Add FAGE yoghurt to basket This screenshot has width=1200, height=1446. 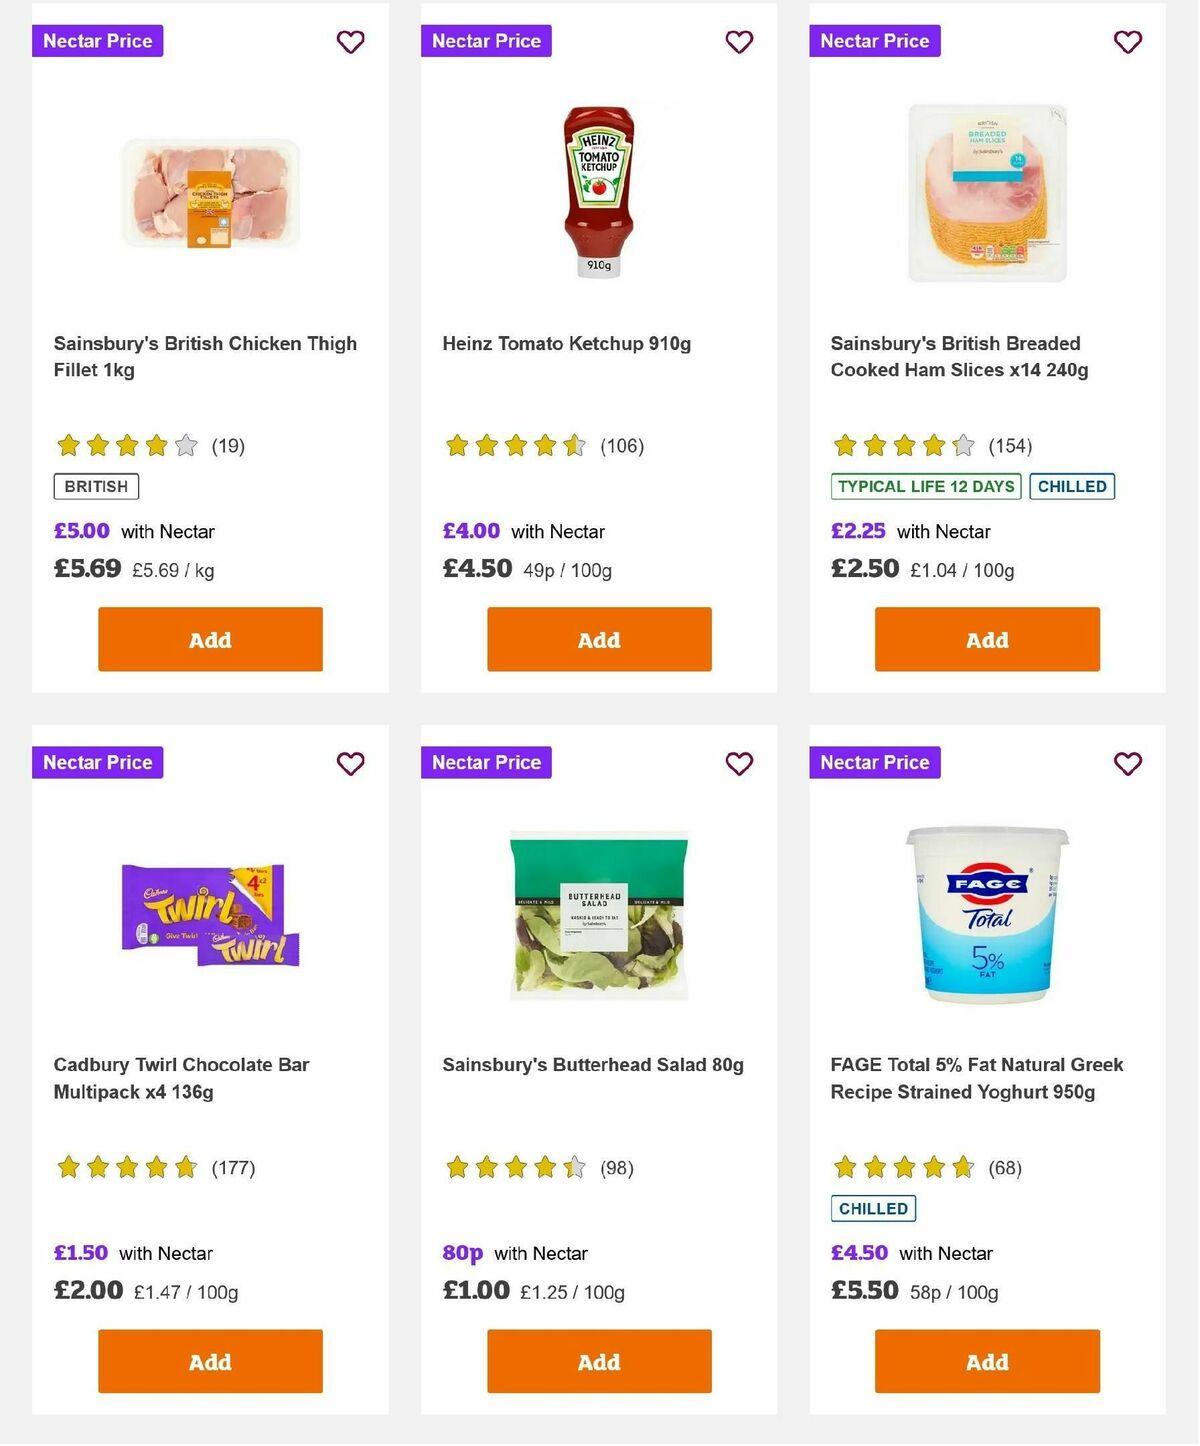(986, 1361)
